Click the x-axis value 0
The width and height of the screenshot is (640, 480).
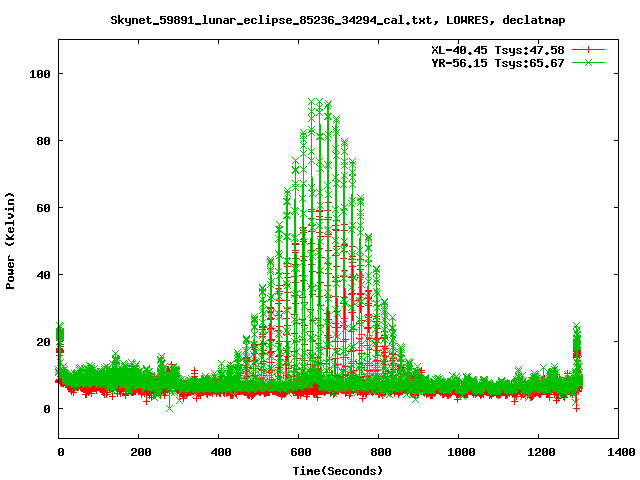click(61, 452)
